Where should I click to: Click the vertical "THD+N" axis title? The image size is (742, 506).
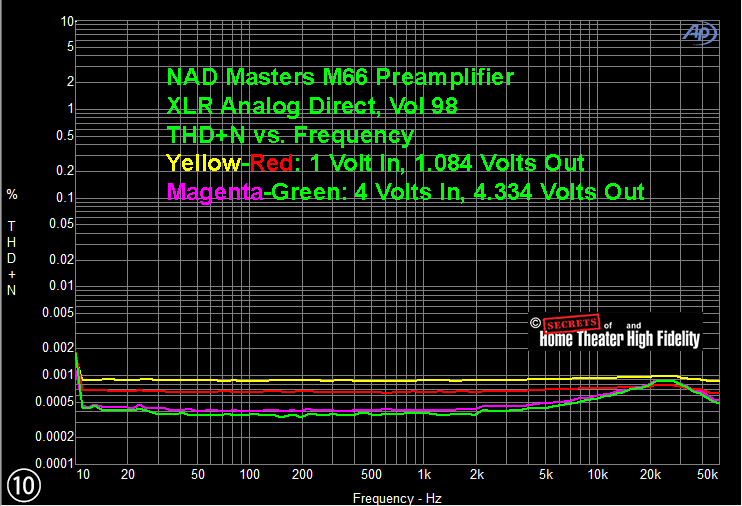[12, 258]
